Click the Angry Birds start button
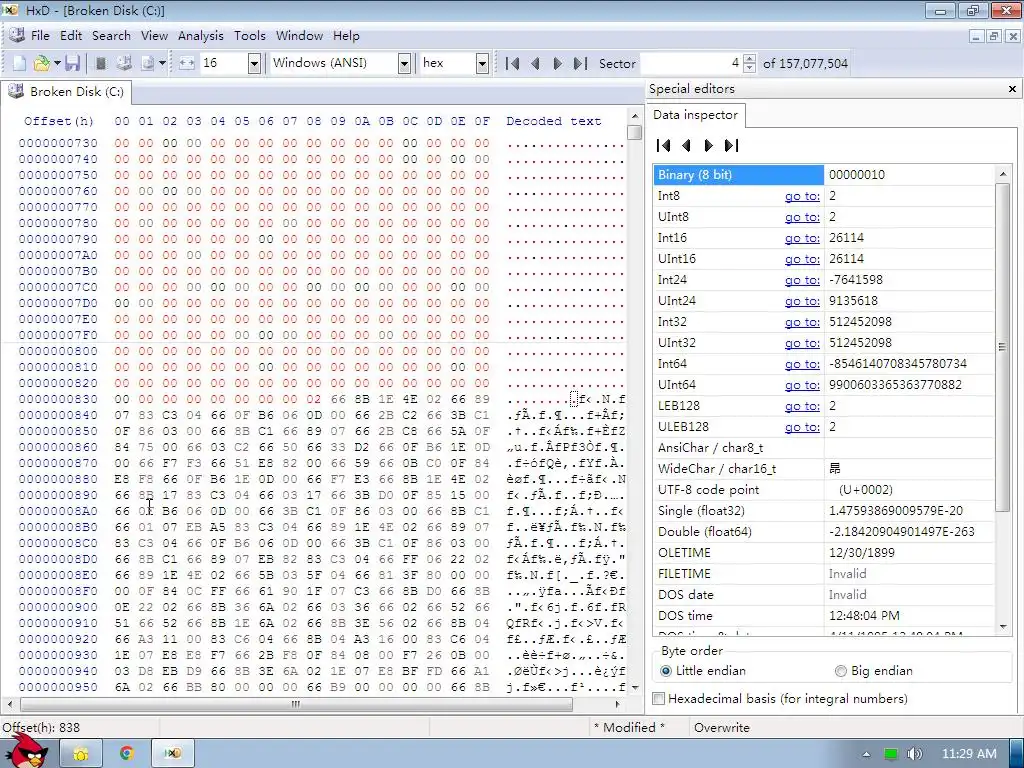1024x768 pixels. tap(27, 751)
